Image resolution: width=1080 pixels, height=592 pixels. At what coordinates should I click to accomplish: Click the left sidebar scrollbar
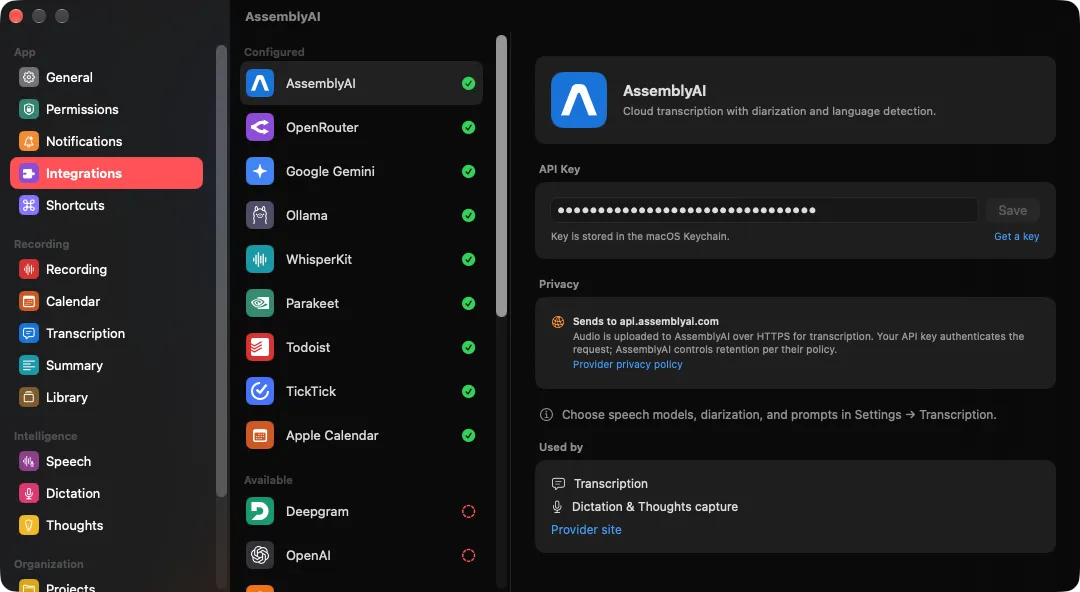(221, 271)
